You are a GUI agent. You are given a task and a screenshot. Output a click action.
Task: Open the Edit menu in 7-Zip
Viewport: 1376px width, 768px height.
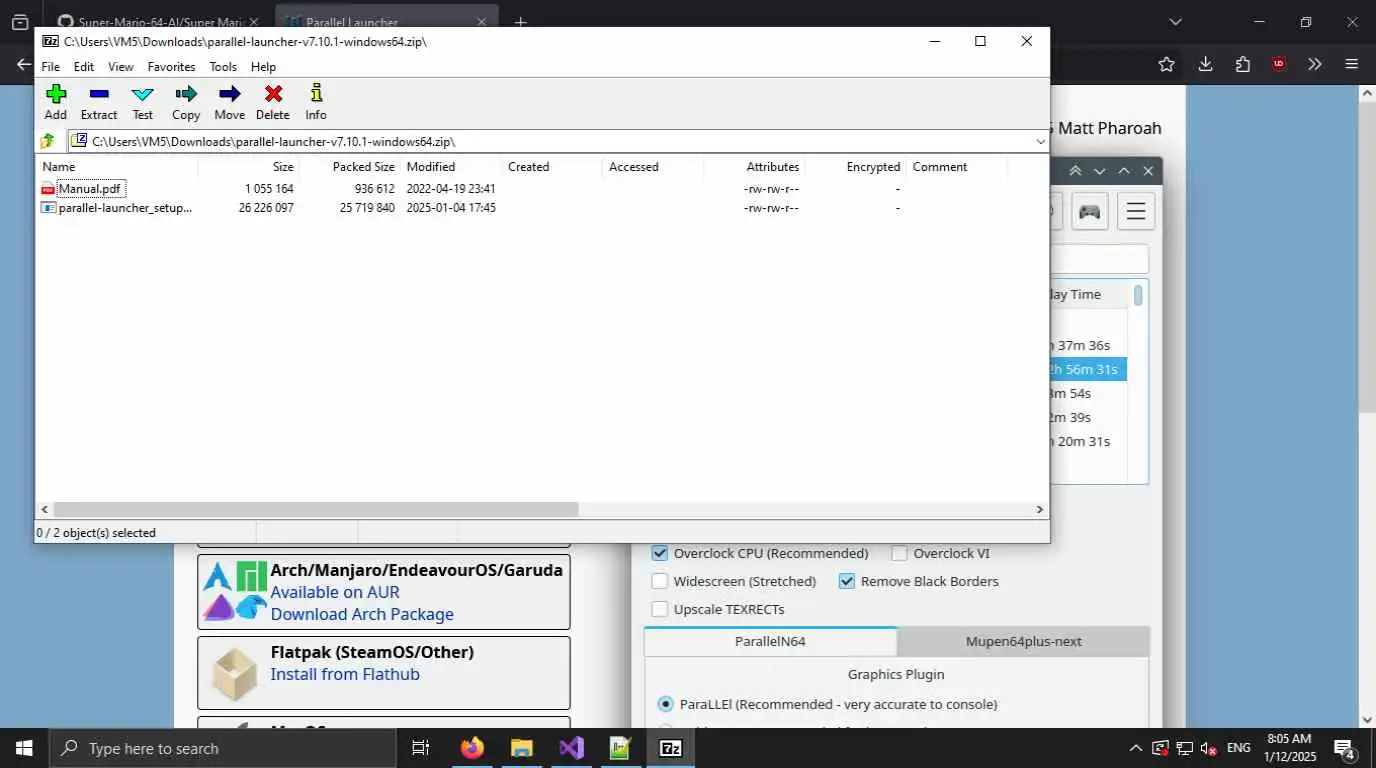point(84,67)
